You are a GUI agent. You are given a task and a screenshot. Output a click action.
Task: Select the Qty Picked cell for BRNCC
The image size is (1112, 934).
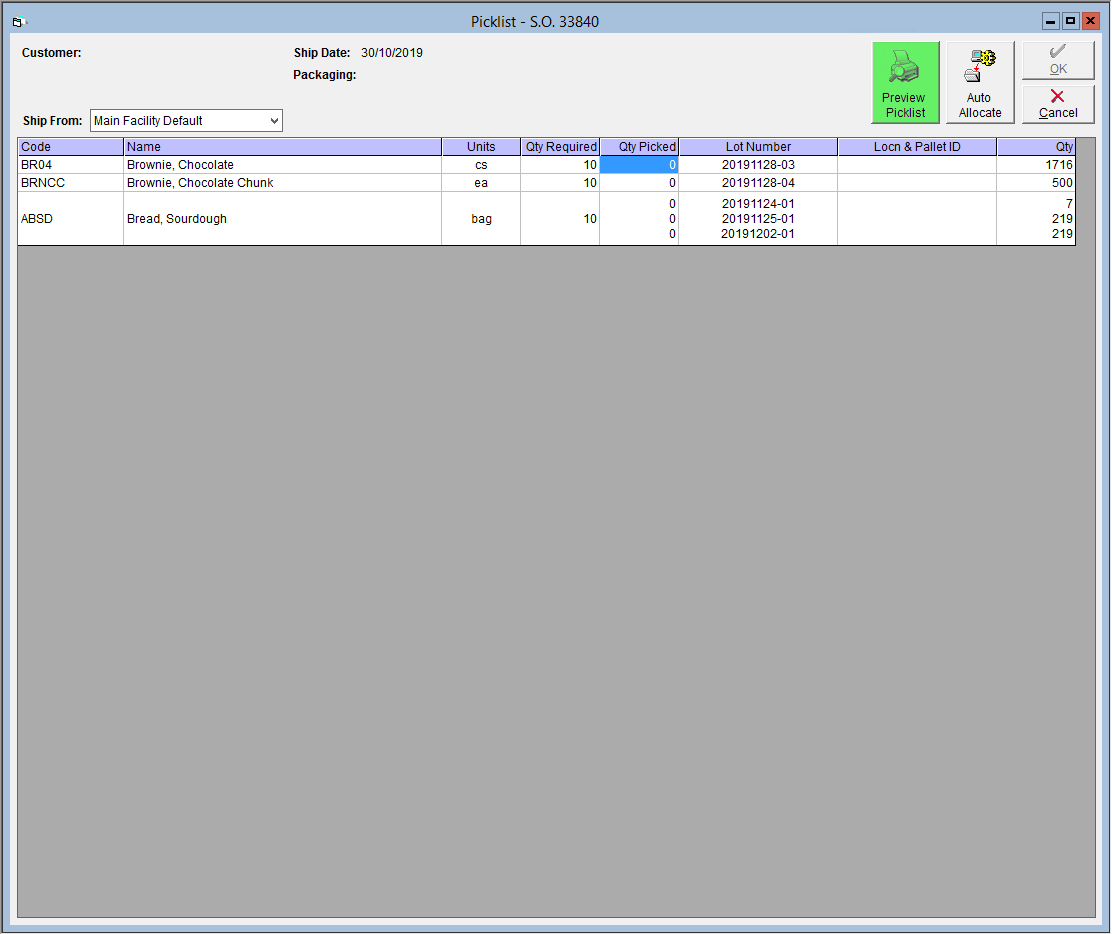point(639,183)
